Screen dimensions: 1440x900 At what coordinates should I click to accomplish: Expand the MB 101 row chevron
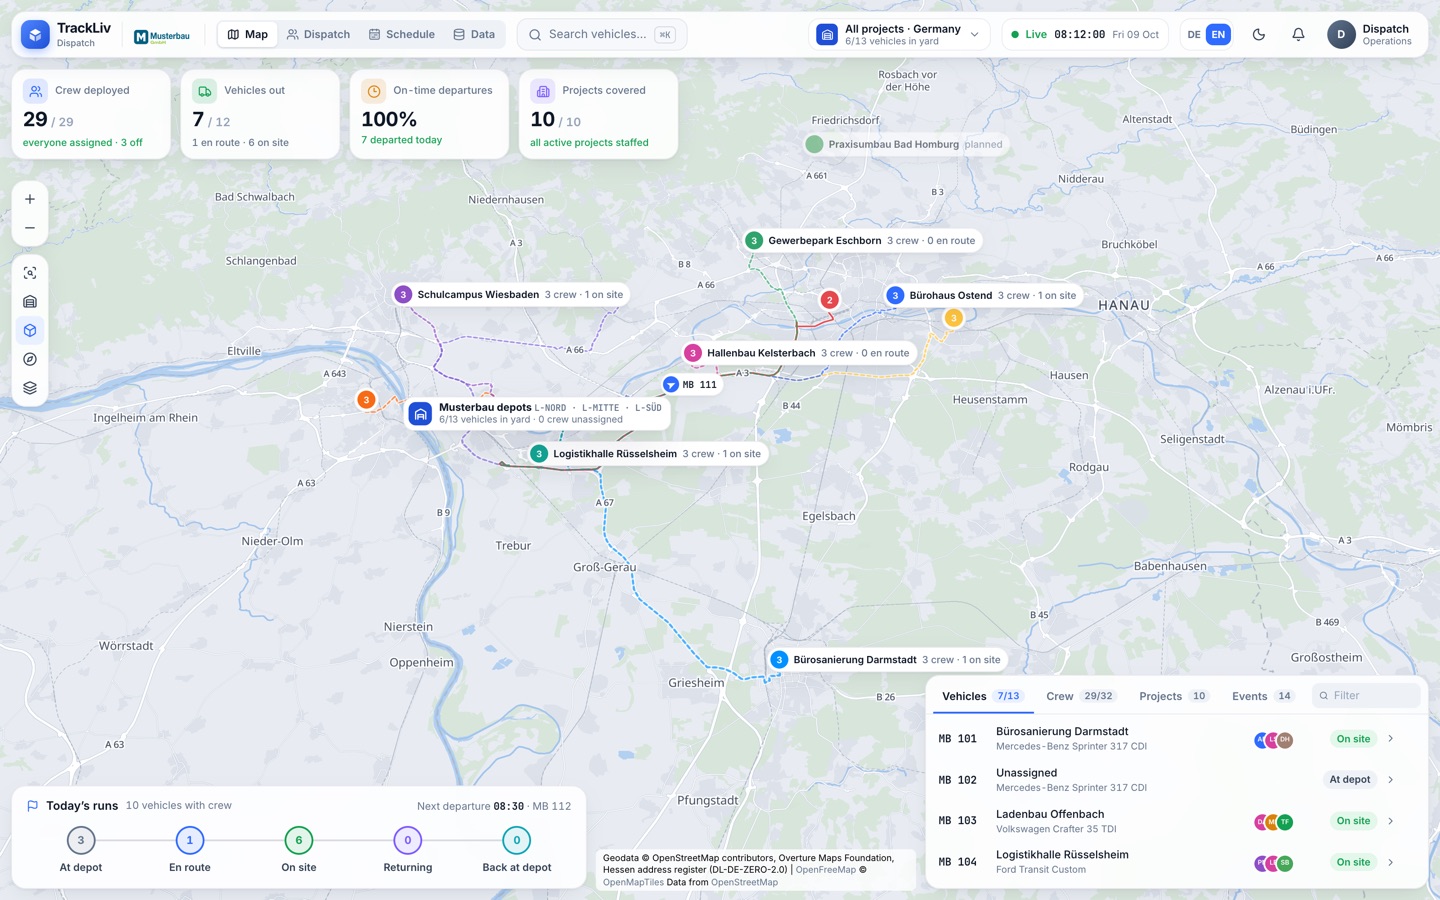click(x=1391, y=739)
